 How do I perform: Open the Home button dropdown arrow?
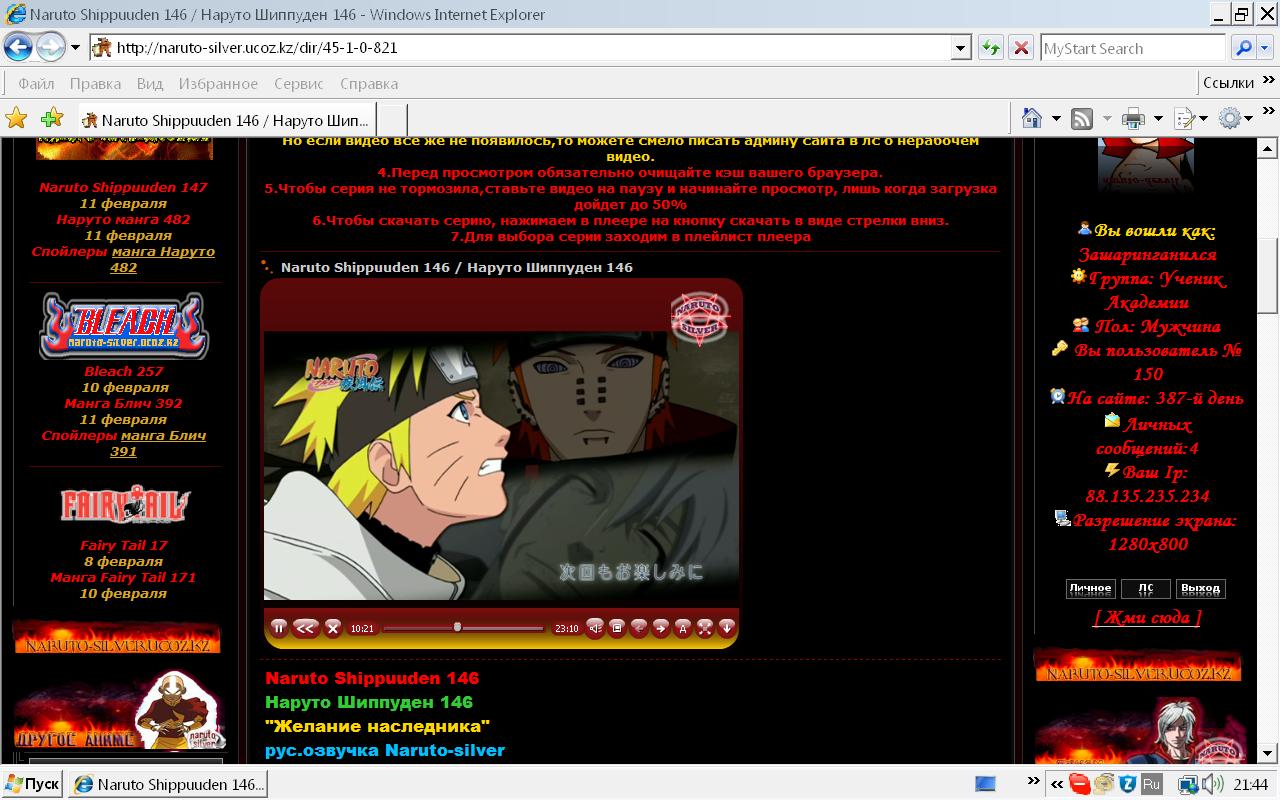point(1056,119)
